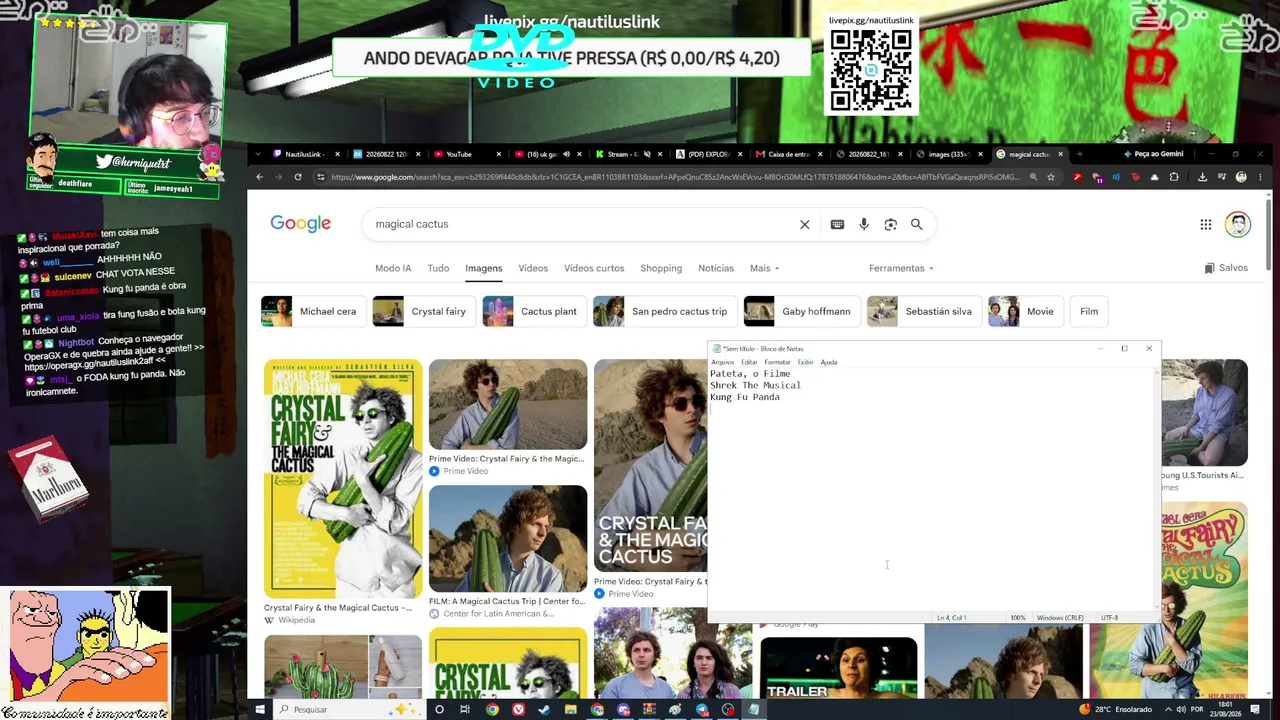Reload the Google page in Chrome

298,177
